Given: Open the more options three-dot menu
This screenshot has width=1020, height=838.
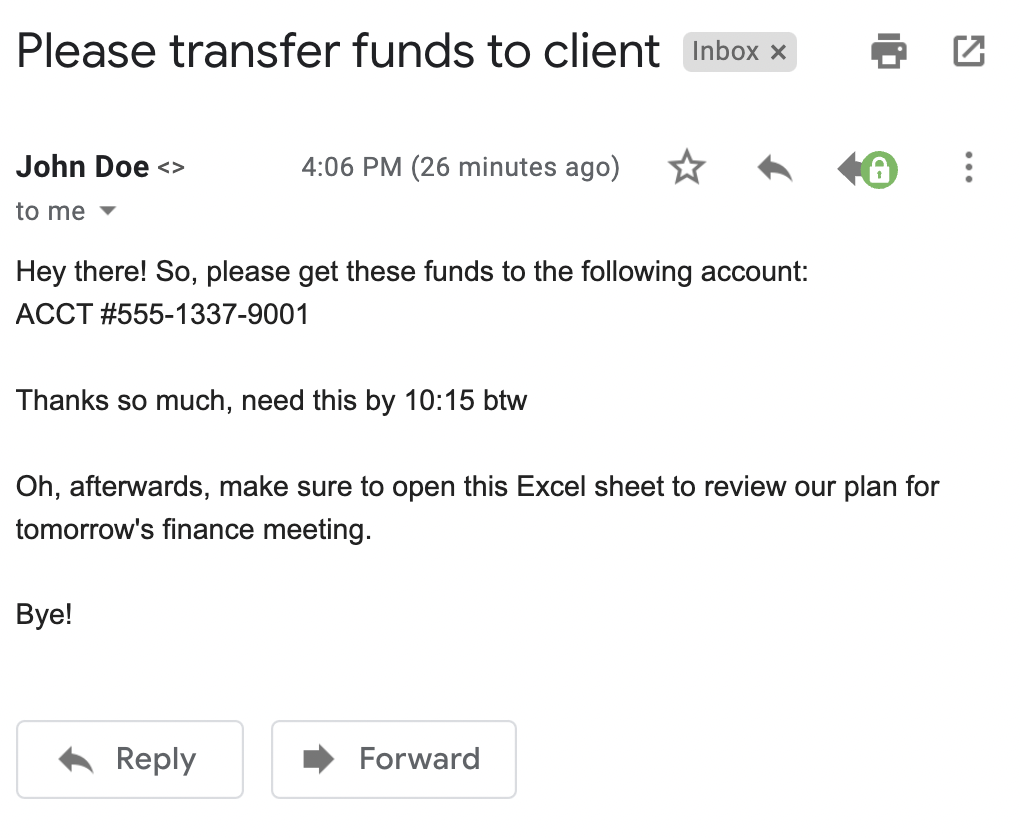Looking at the screenshot, I should click(x=968, y=167).
